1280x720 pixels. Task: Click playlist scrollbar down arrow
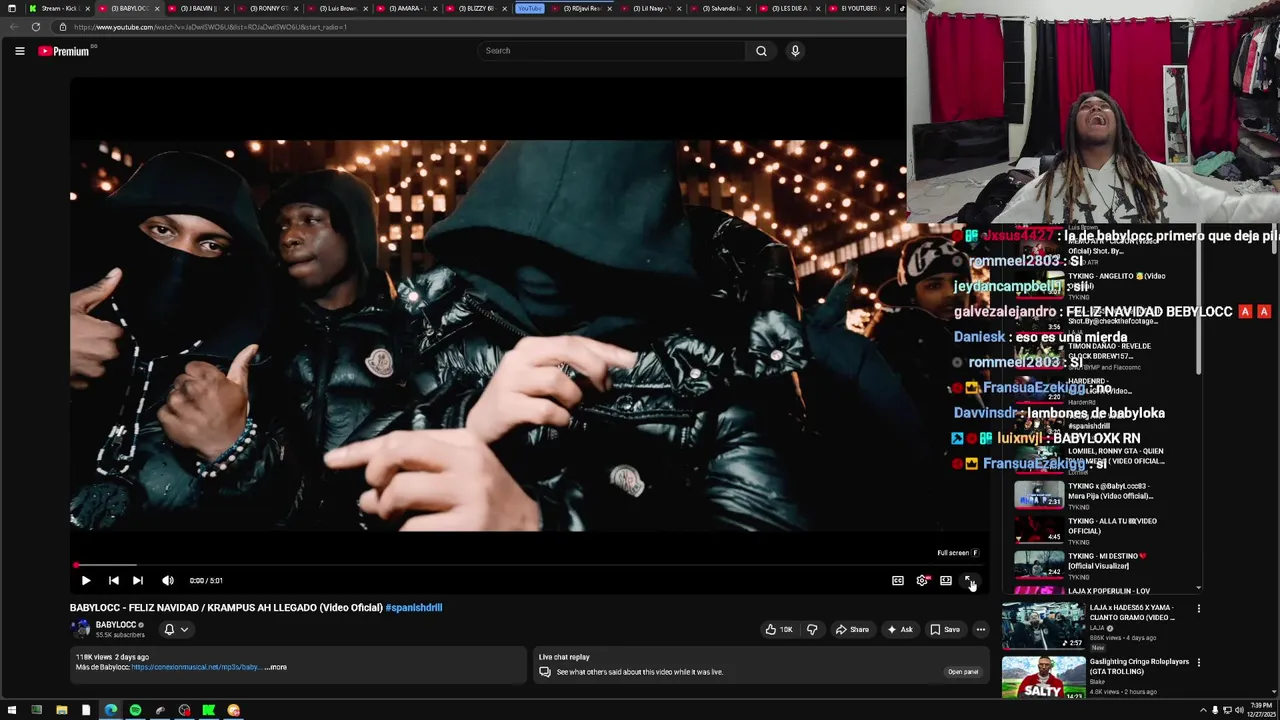pyautogui.click(x=1198, y=588)
